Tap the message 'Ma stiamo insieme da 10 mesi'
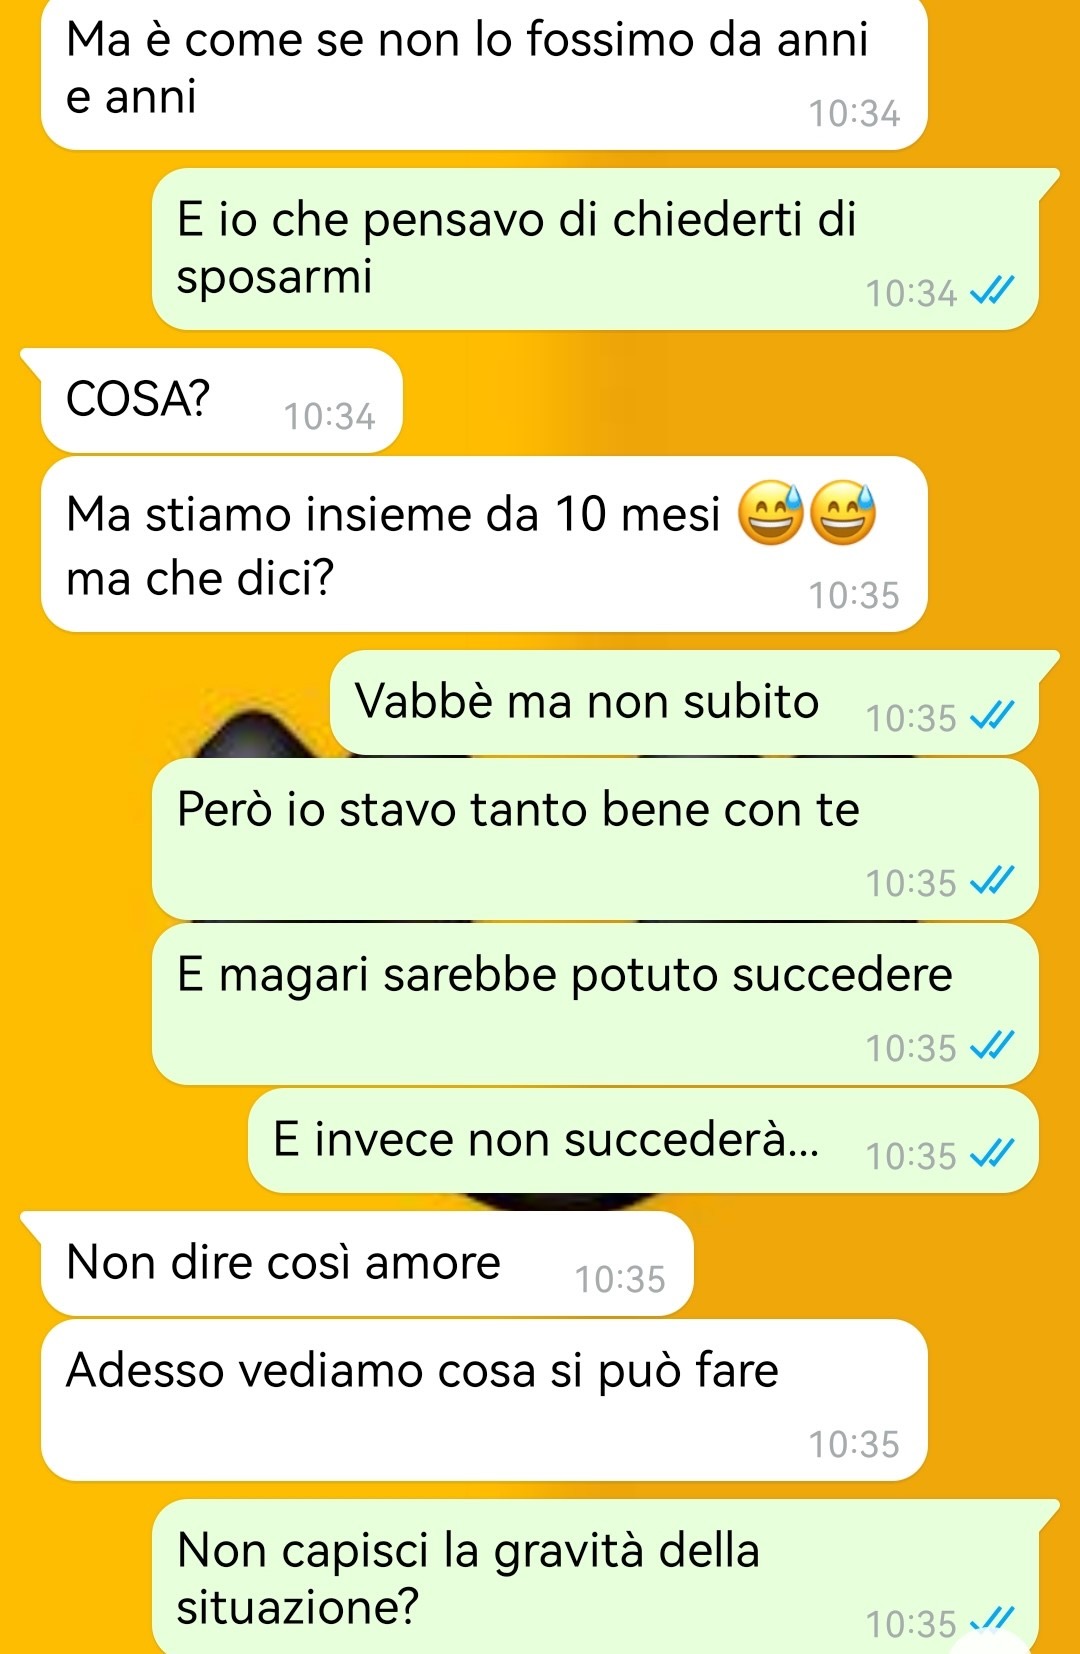The width and height of the screenshot is (1080, 1654). click(484, 544)
